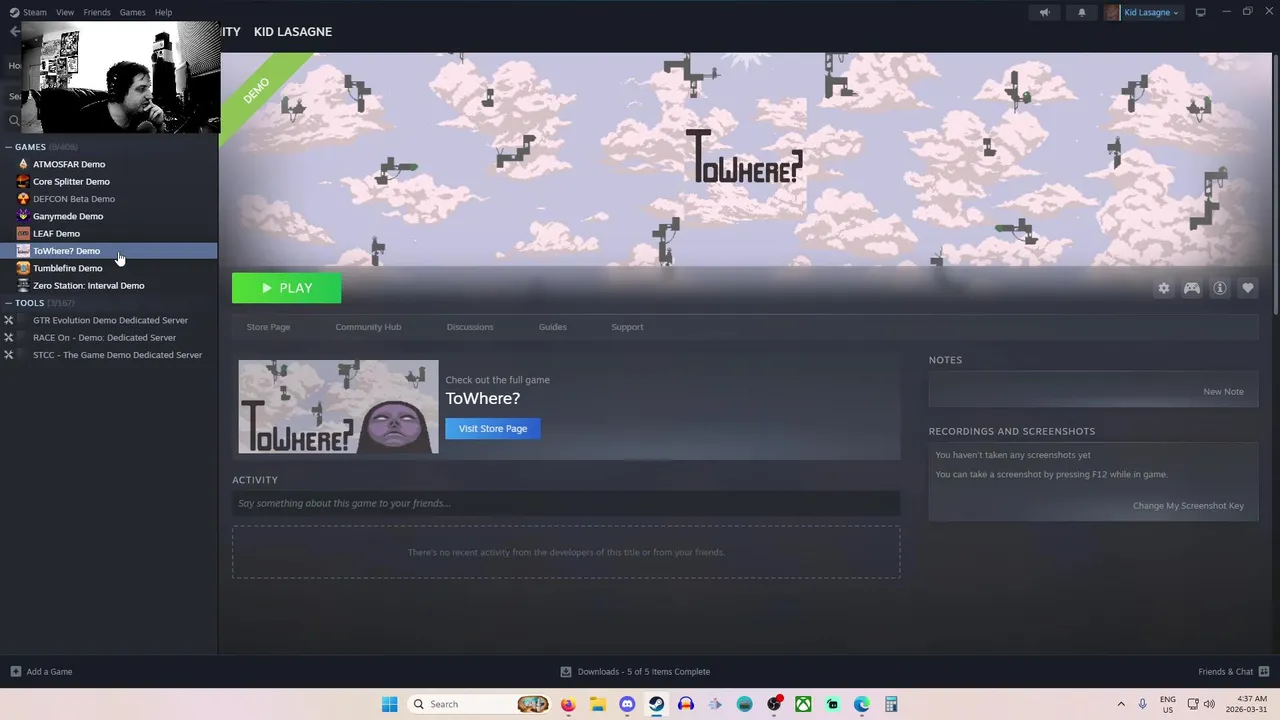The image size is (1280, 720).
Task: Open the notifications bell
Action: click(x=1081, y=12)
